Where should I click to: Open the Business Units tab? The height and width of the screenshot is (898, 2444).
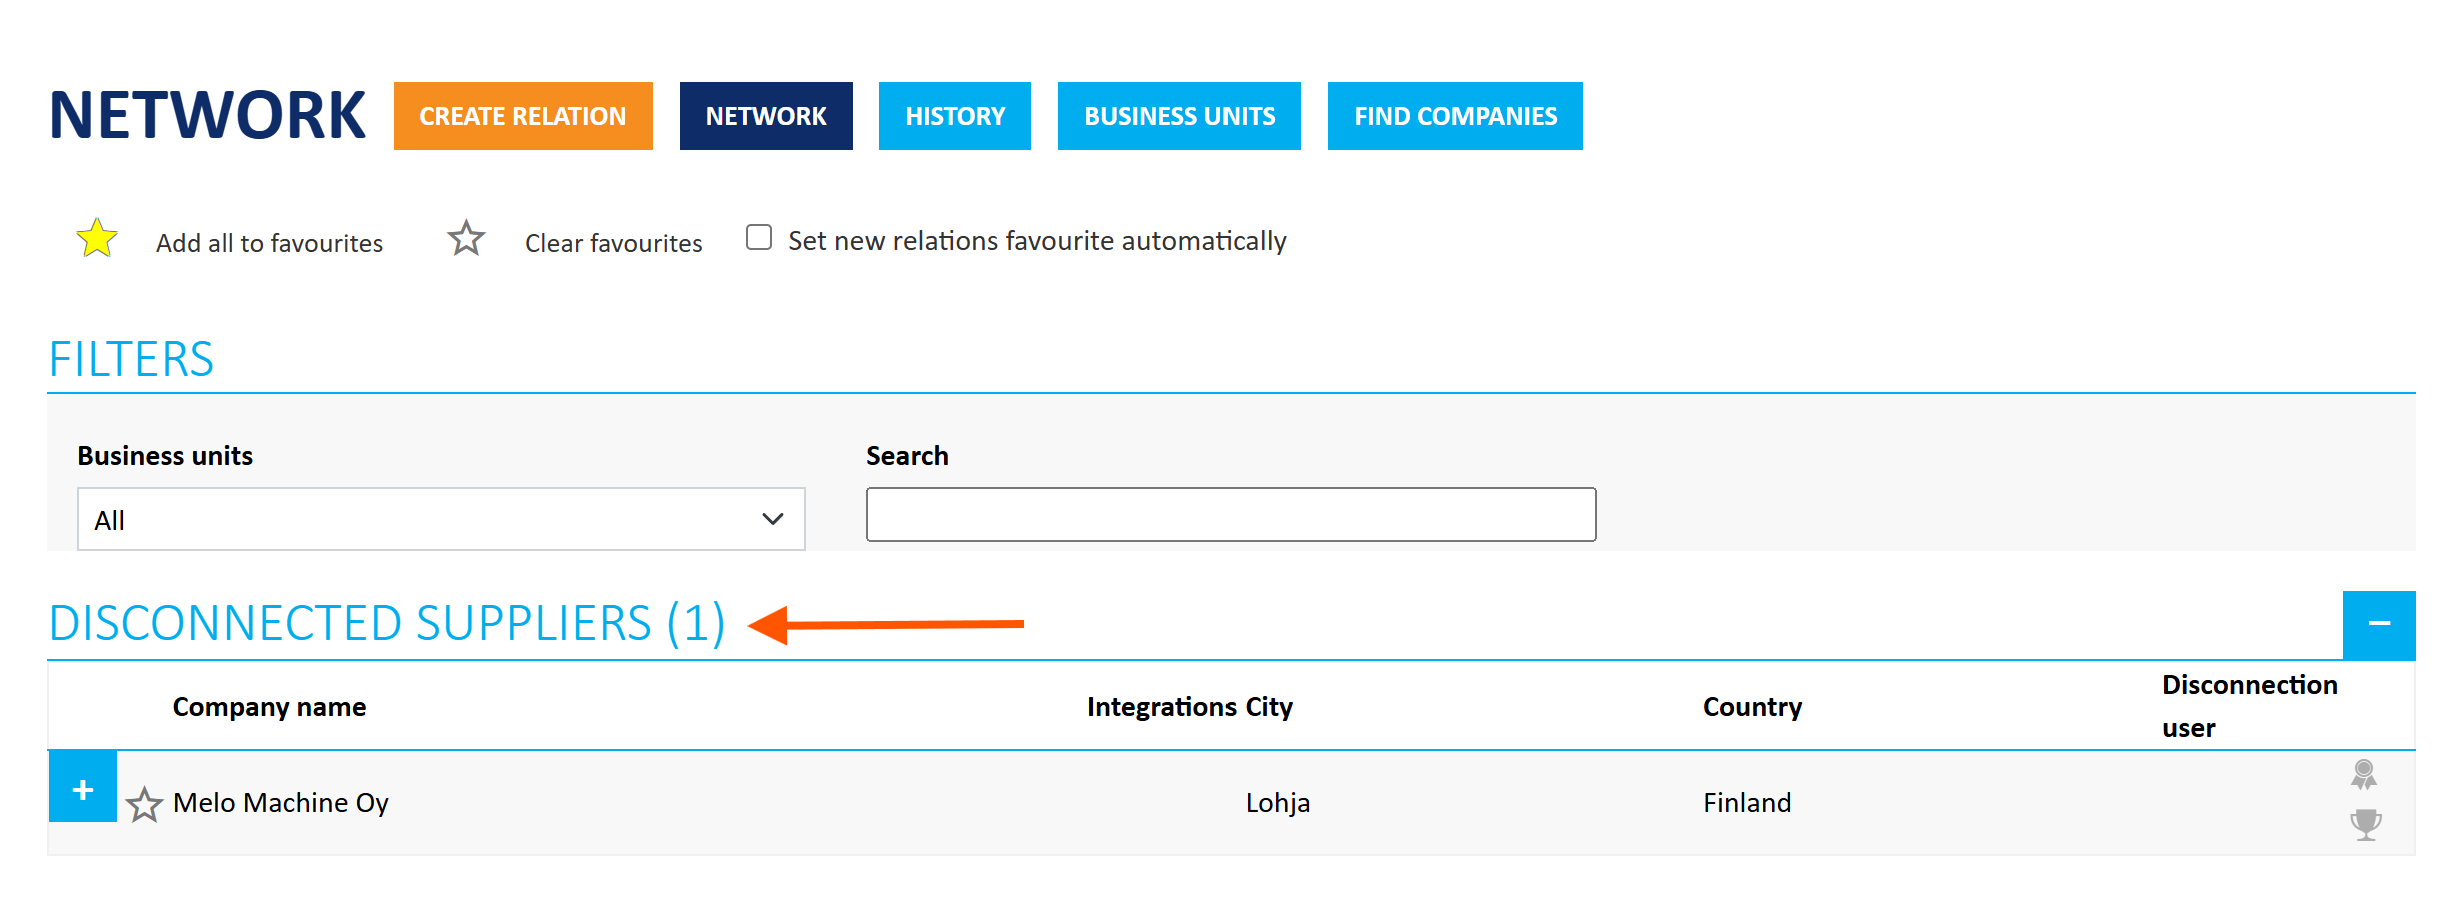(x=1179, y=116)
